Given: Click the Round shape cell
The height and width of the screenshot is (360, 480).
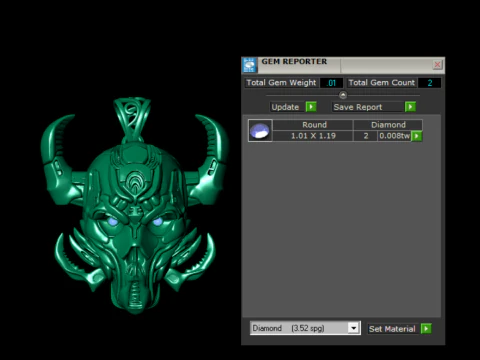Looking at the screenshot, I should point(314,125).
